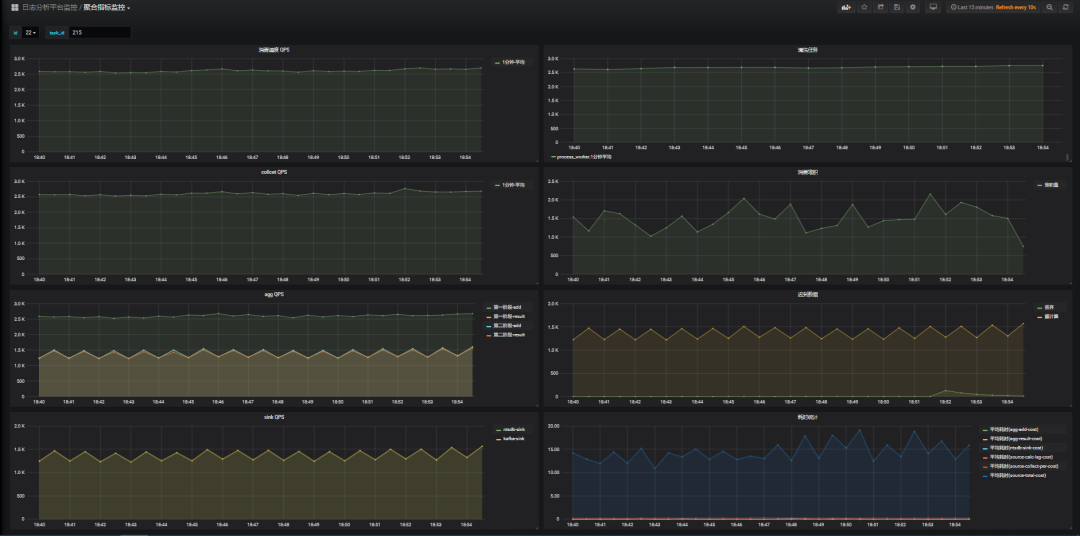Open the agg QPS panel title menu
1080x536 pixels.
[274, 294]
